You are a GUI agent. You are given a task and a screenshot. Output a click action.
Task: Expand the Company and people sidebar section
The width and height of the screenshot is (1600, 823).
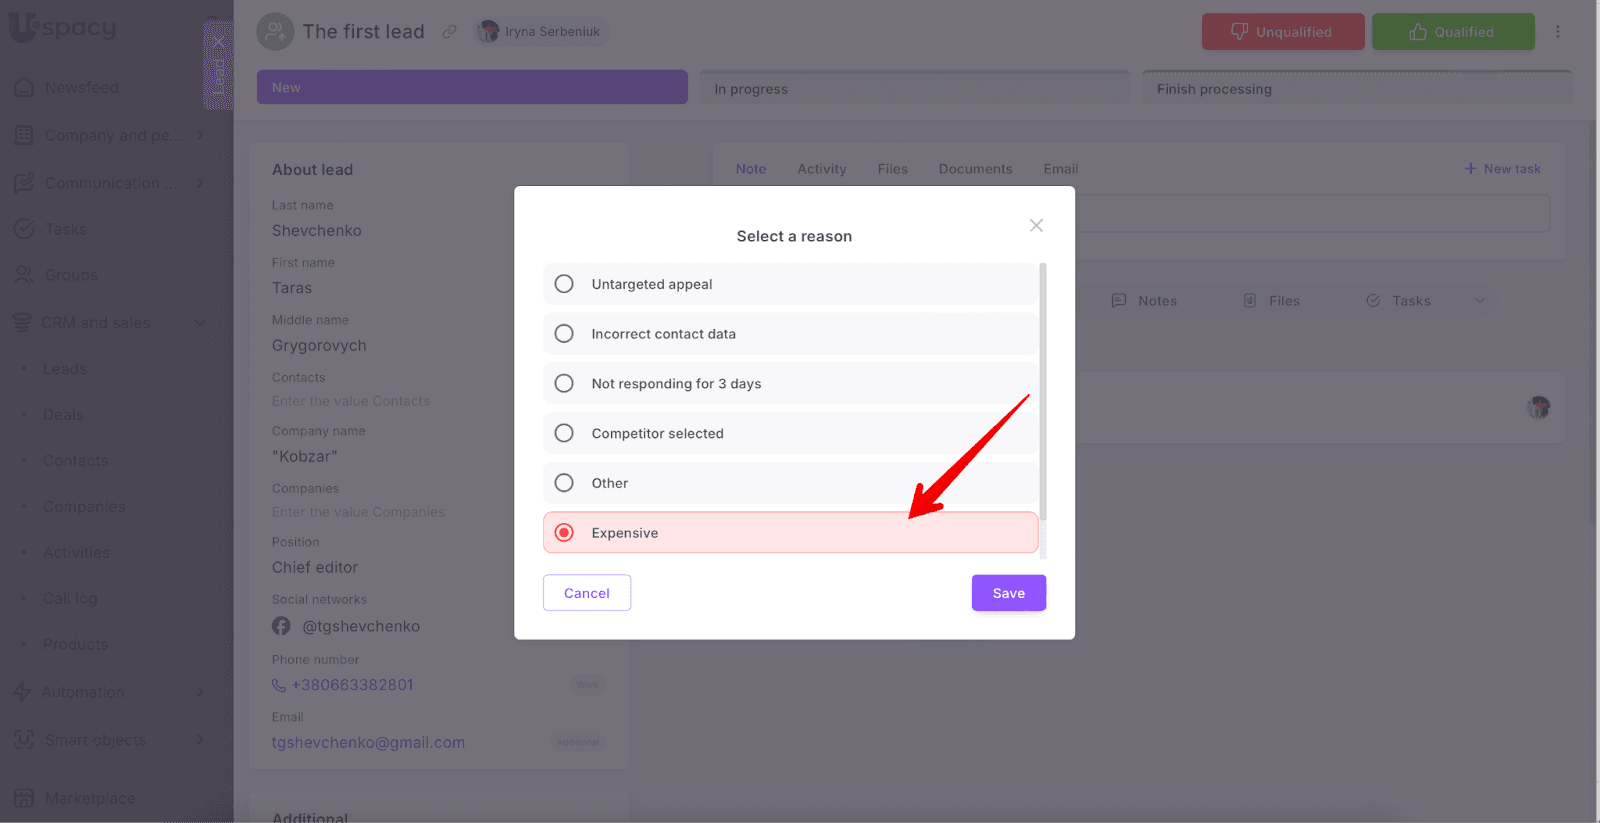200,135
